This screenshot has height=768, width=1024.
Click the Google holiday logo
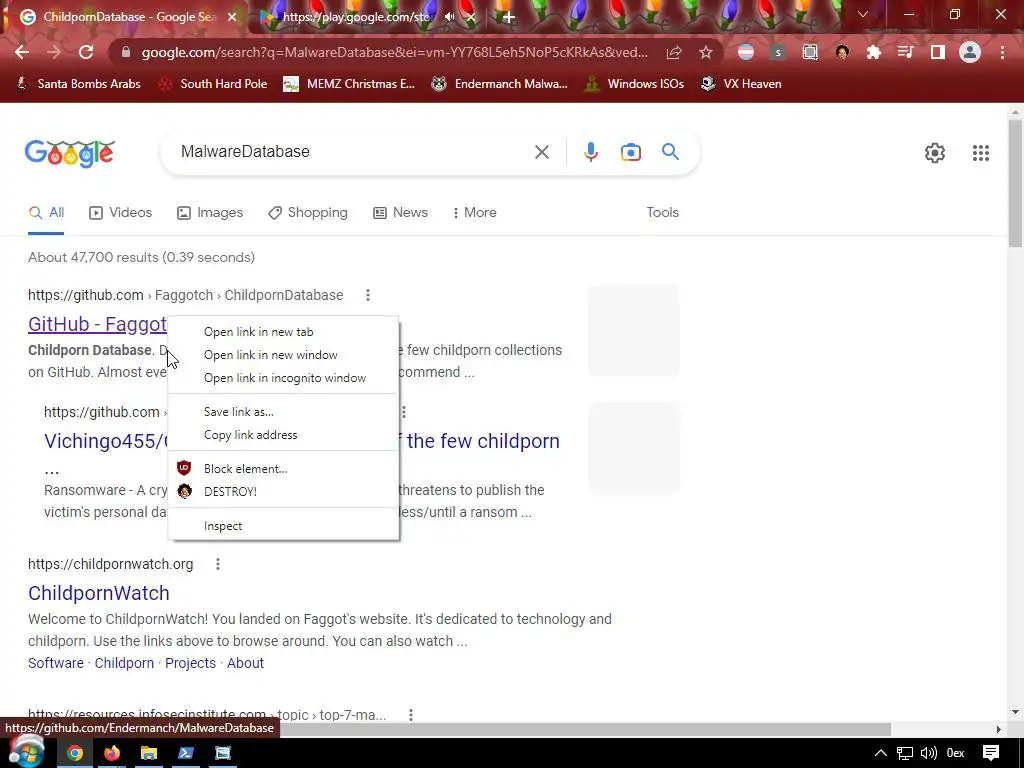(70, 153)
